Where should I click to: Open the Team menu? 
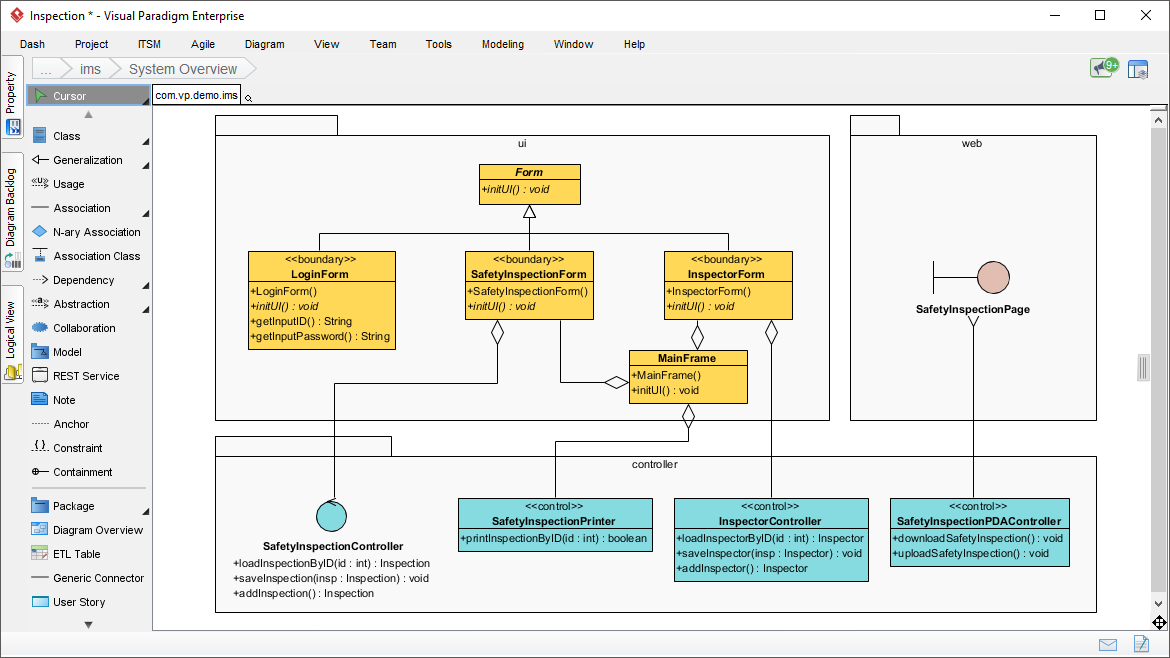point(383,44)
